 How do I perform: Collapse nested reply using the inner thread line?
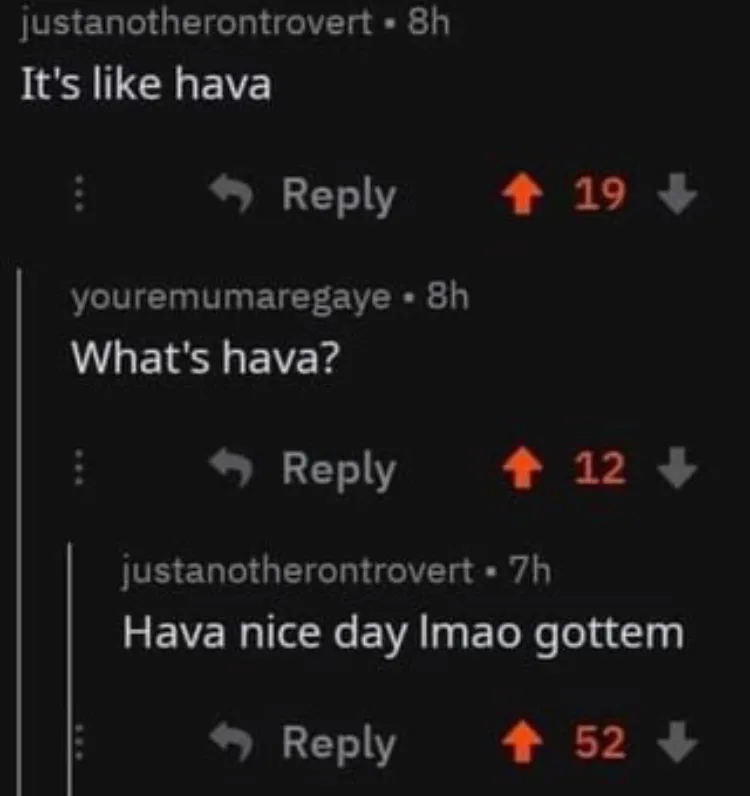click(70, 669)
